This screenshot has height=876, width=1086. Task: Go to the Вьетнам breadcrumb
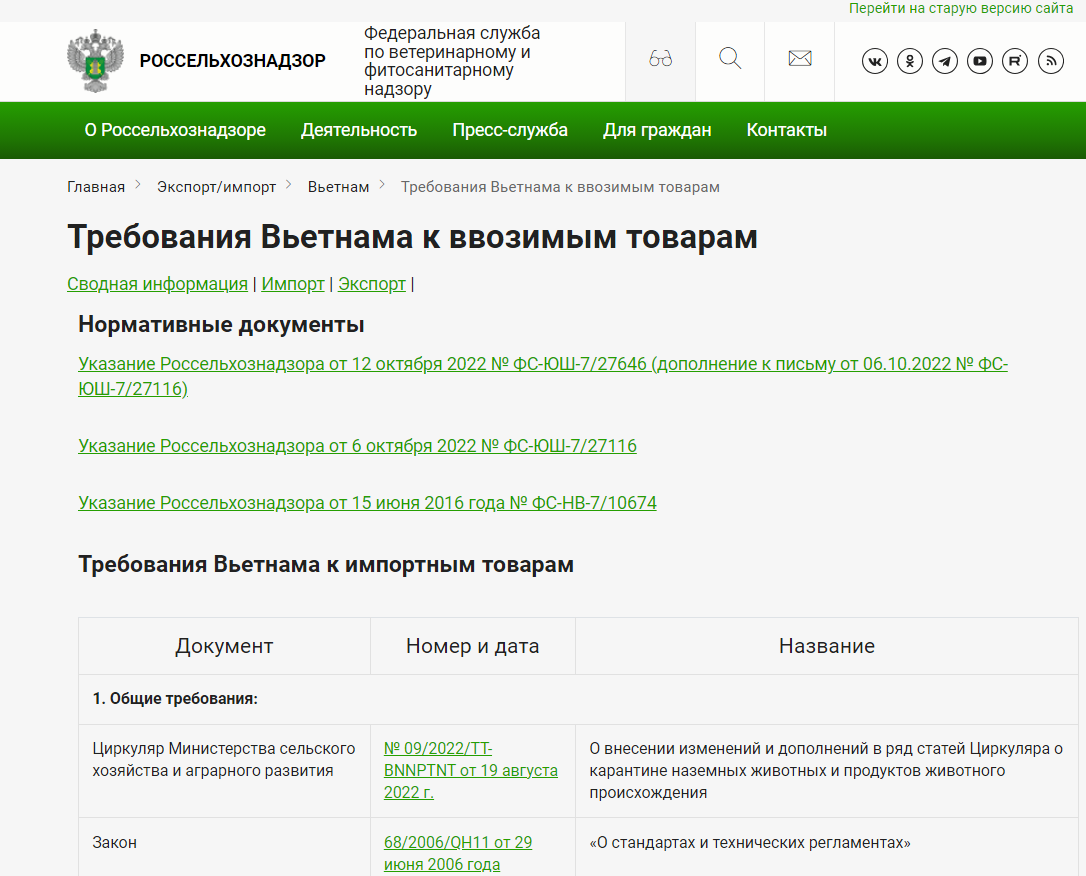(339, 187)
